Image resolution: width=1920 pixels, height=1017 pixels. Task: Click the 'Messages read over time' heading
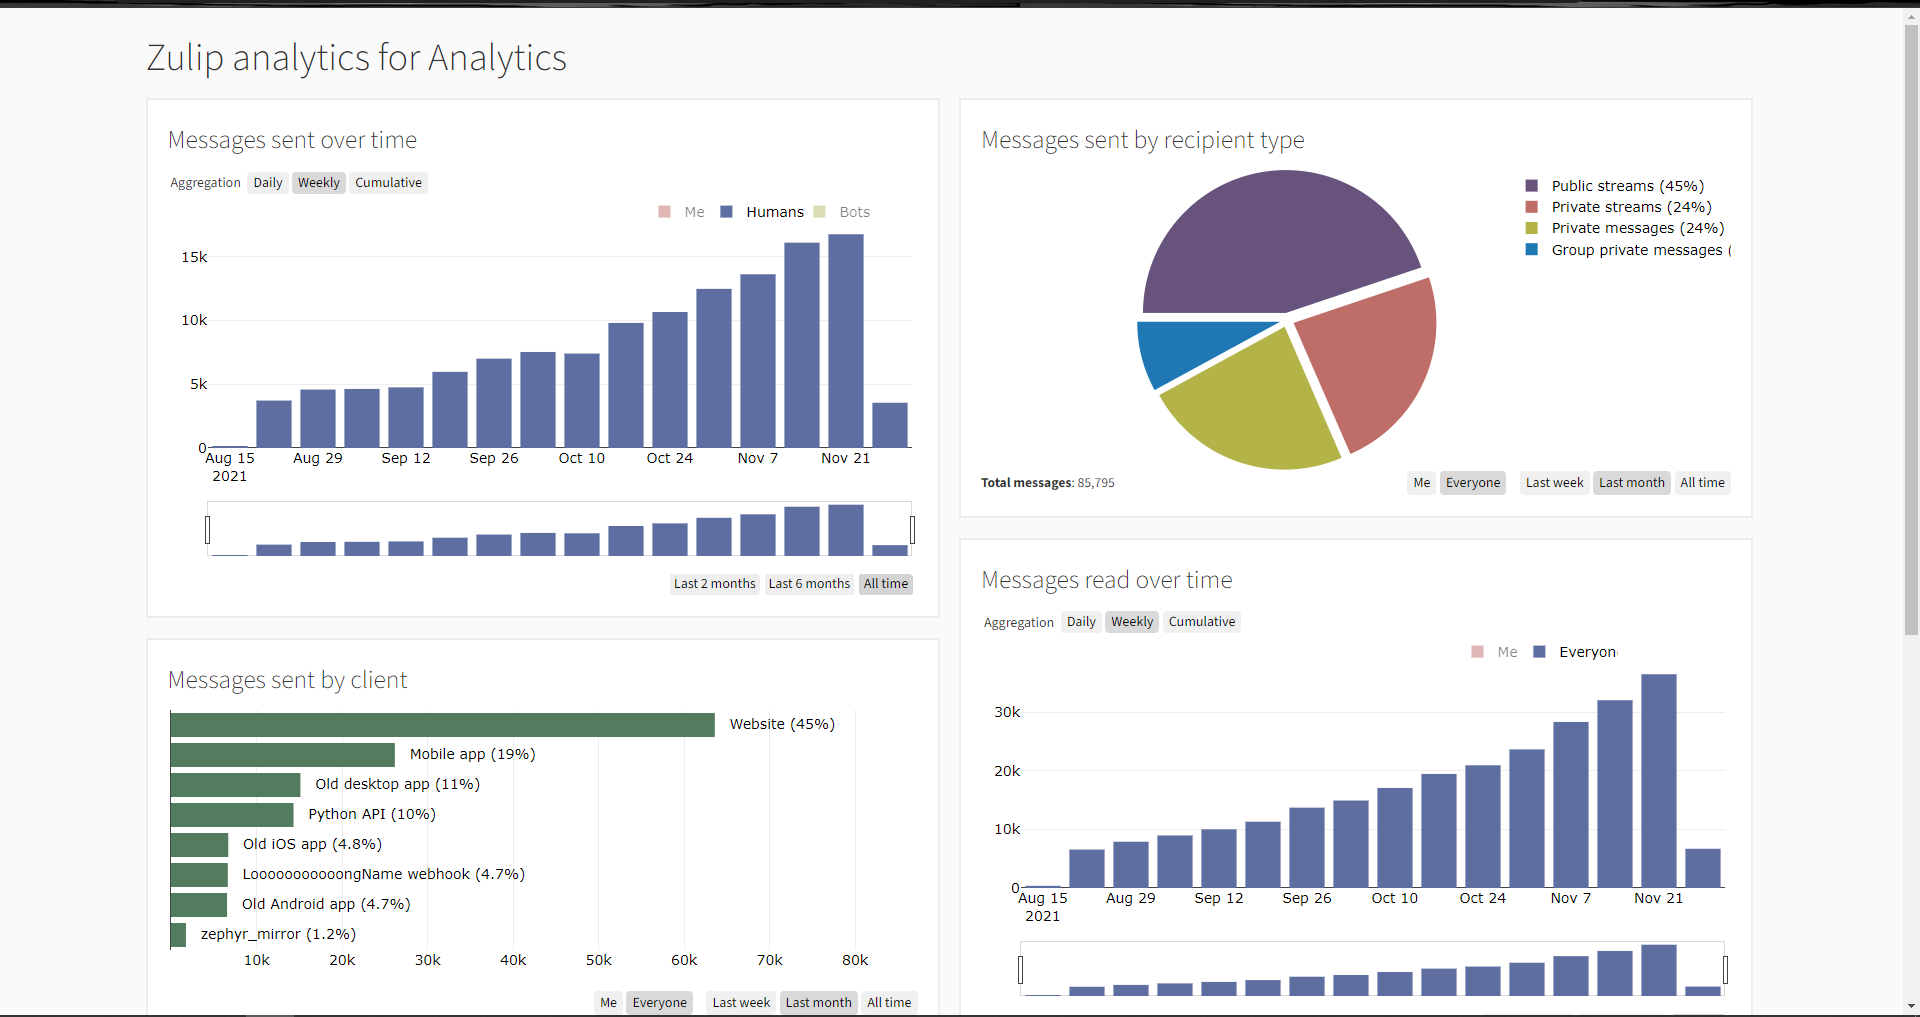coord(1106,580)
